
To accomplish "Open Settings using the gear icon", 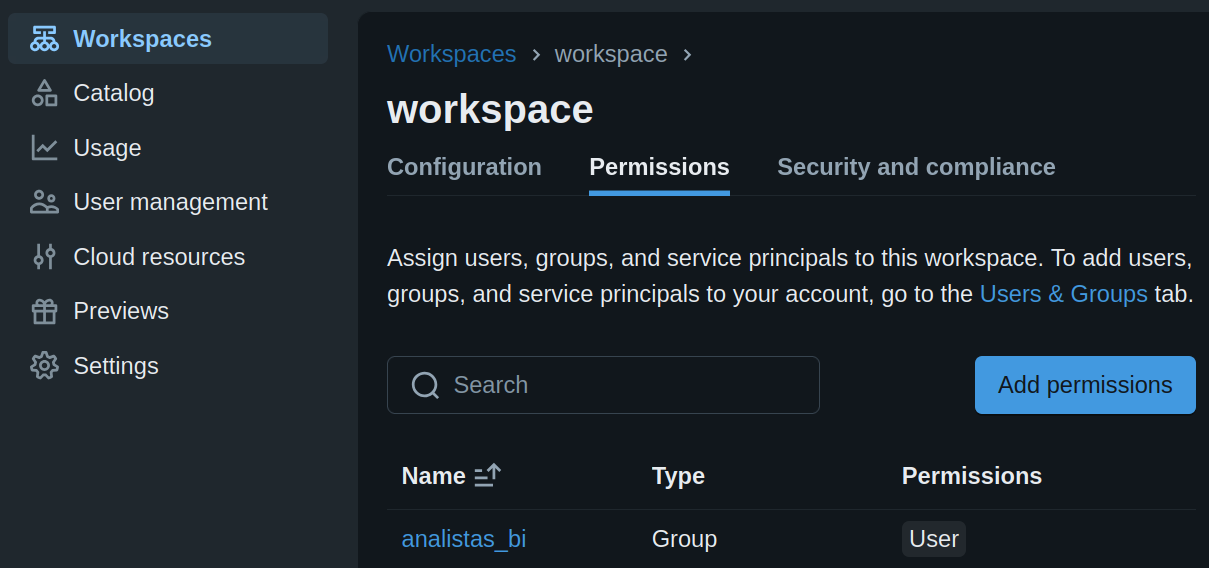I will tap(44, 366).
